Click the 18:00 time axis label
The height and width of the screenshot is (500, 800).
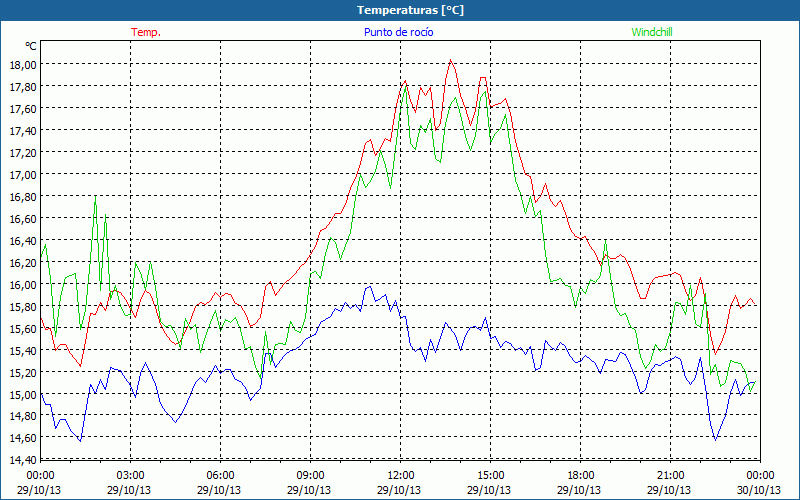(x=580, y=475)
